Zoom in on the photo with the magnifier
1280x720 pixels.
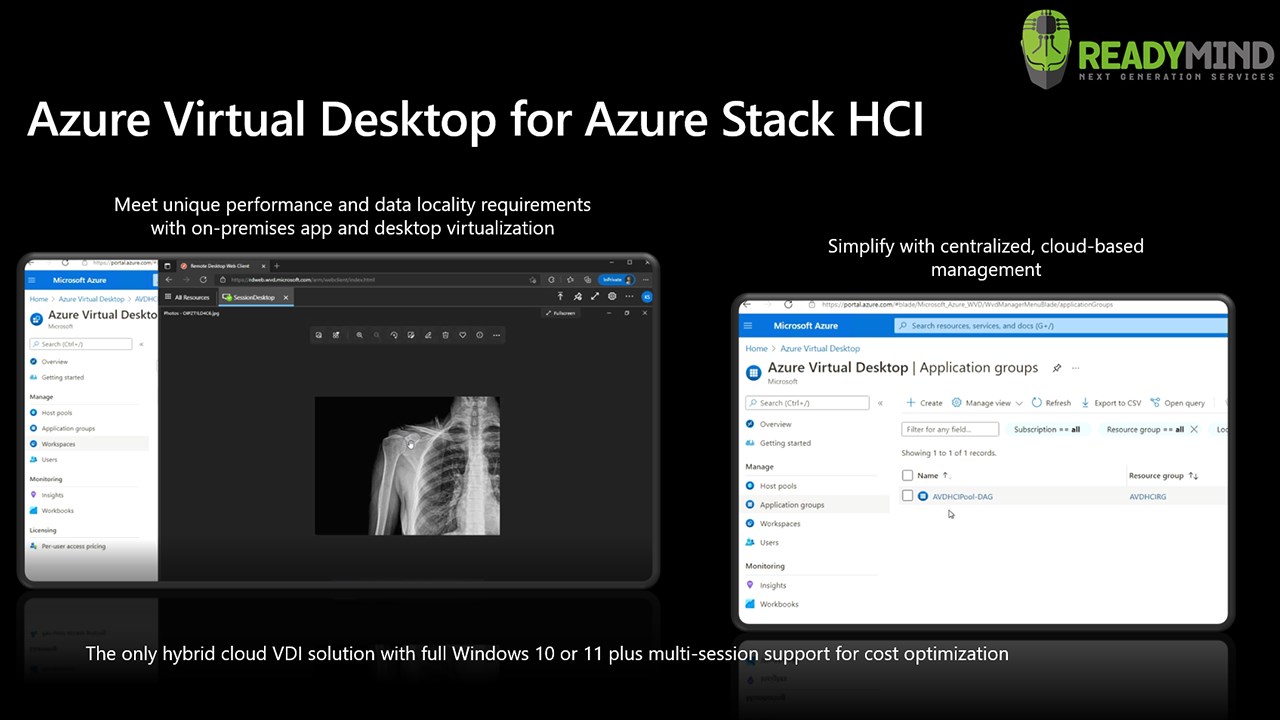(x=360, y=335)
